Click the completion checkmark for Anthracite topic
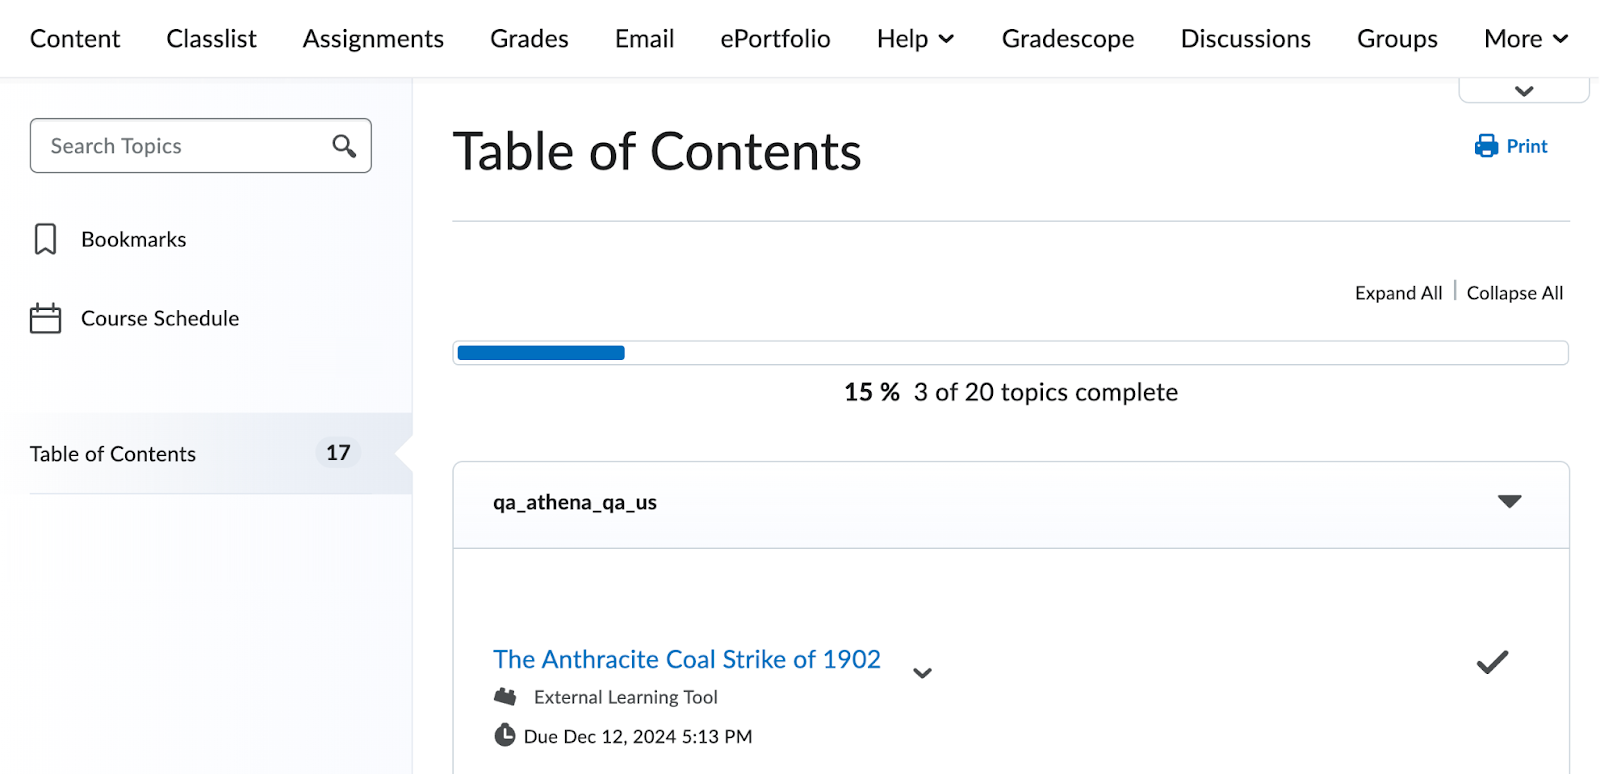This screenshot has height=774, width=1600. point(1492,662)
